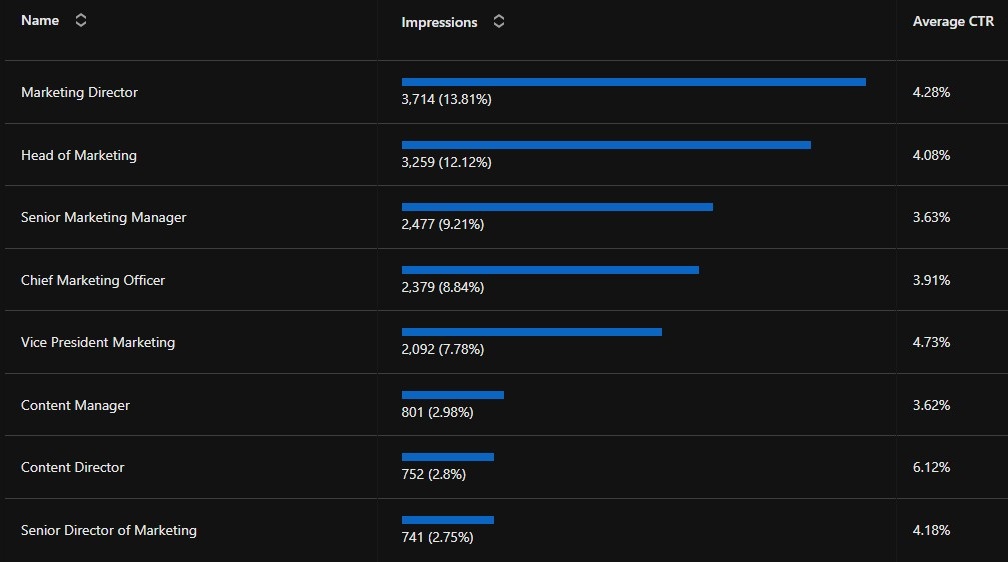Image resolution: width=1008 pixels, height=562 pixels.
Task: Sort table by Name column icon
Action: (x=81, y=21)
